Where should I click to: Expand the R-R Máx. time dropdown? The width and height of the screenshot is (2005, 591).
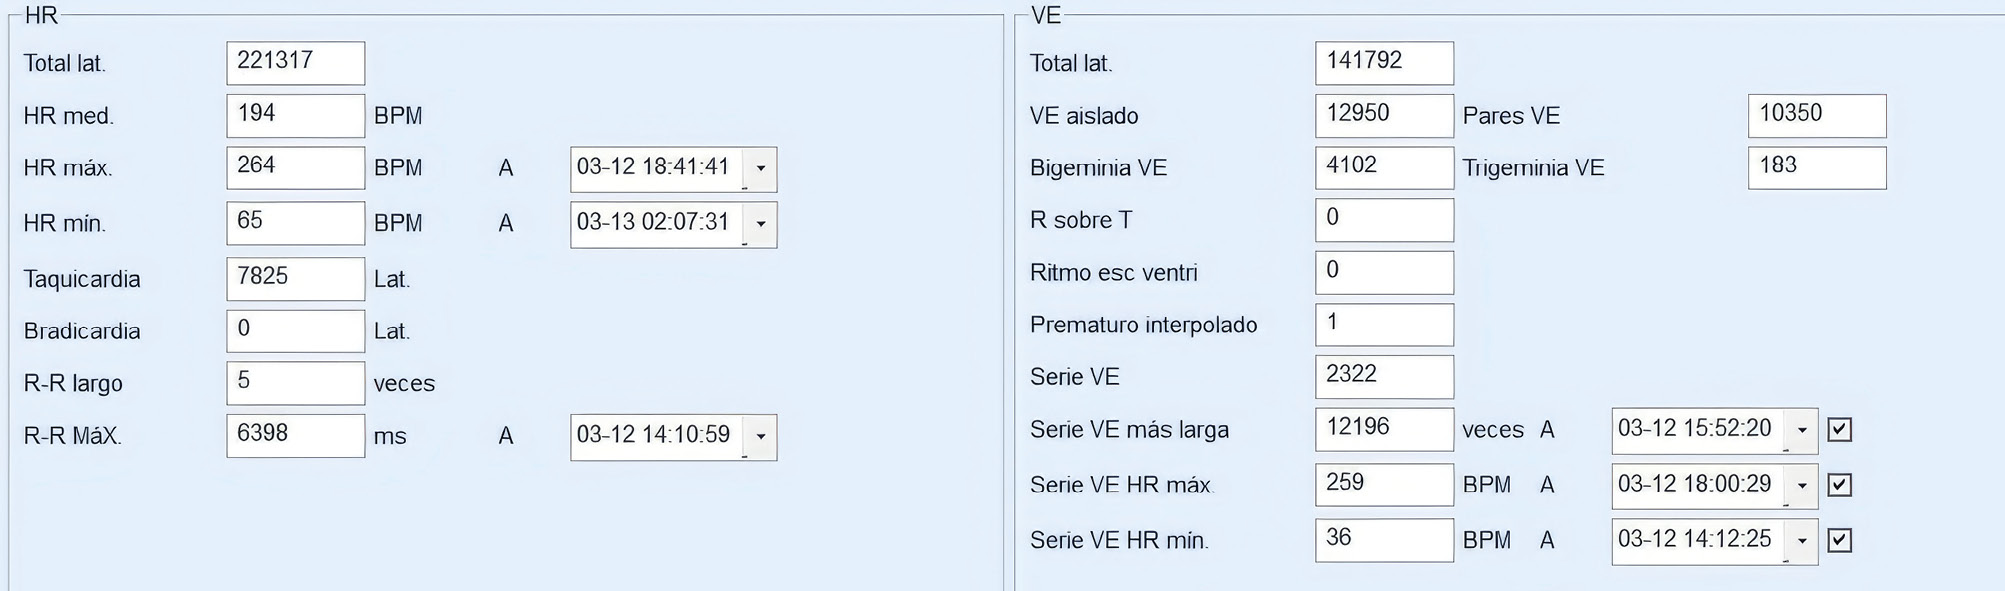tap(760, 437)
